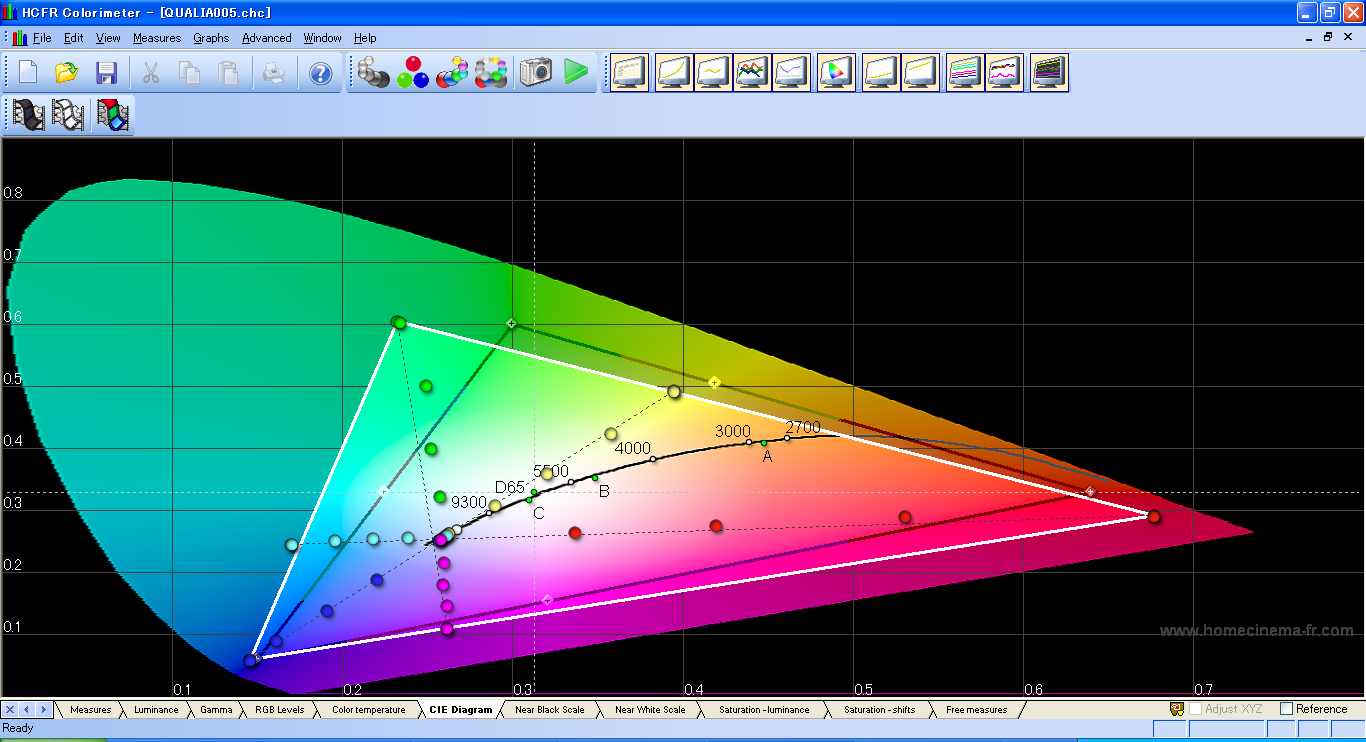Start continuous measures with green play arrow
The width and height of the screenshot is (1366, 742).
575,72
